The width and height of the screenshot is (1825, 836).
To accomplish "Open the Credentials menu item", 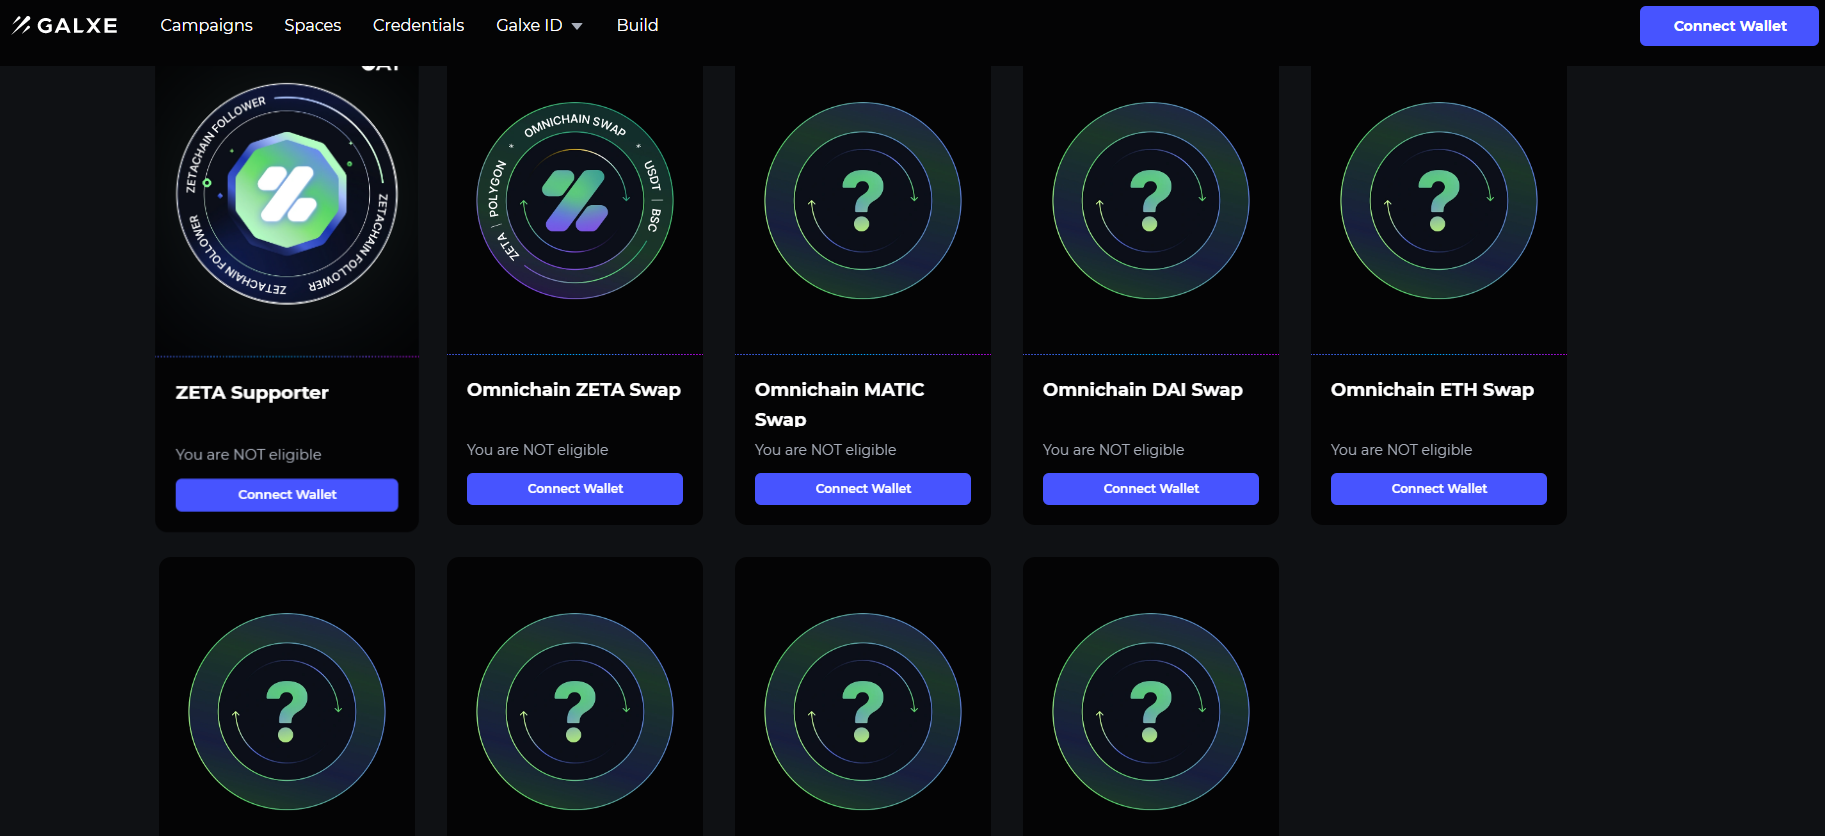I will pos(418,25).
